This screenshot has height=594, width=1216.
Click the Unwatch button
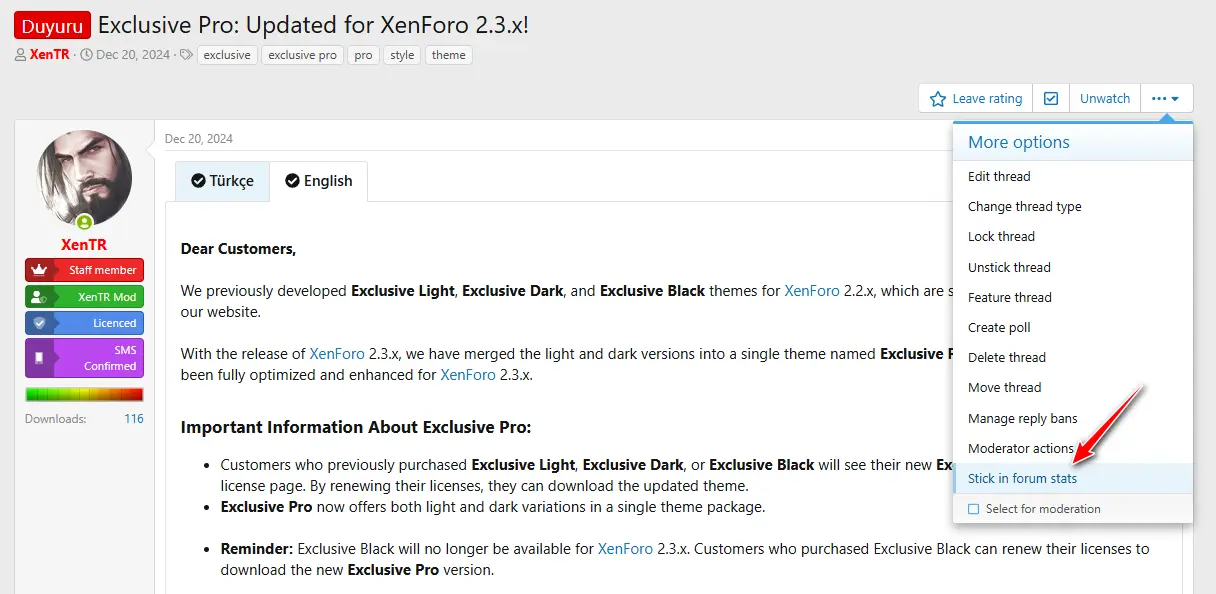[x=1105, y=98]
